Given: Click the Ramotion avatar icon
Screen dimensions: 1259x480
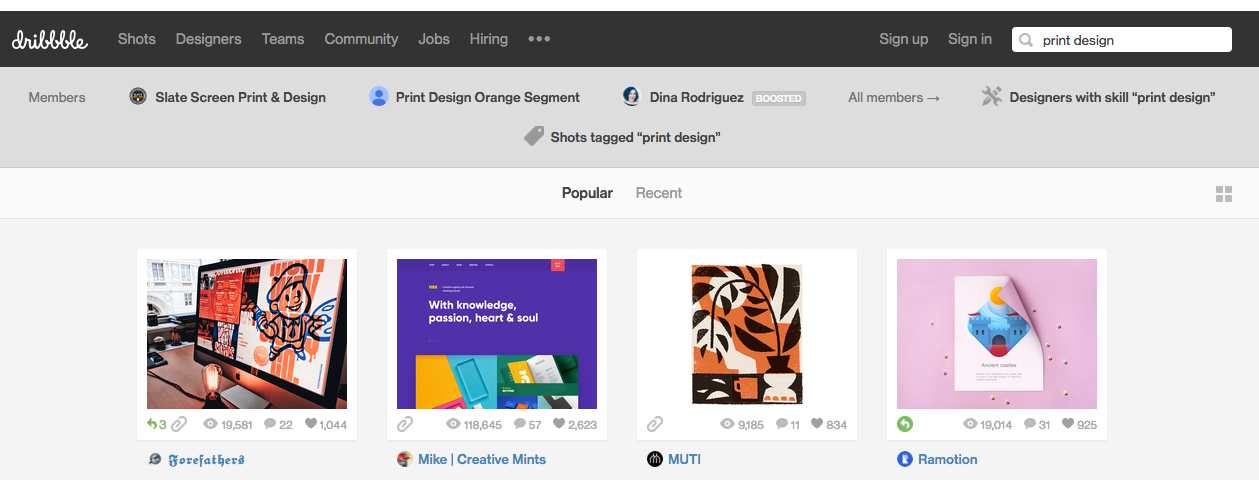Looking at the screenshot, I should [905, 459].
